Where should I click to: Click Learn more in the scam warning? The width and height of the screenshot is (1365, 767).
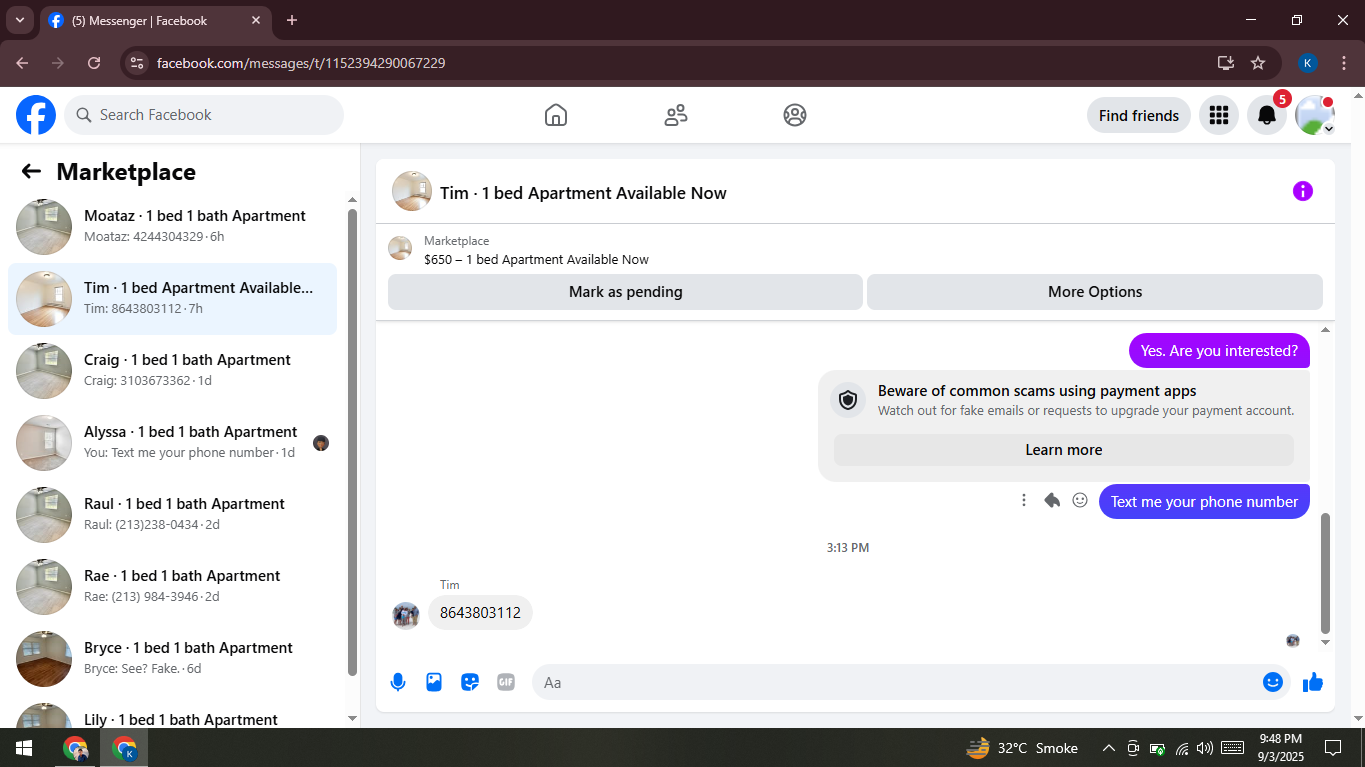coord(1064,450)
